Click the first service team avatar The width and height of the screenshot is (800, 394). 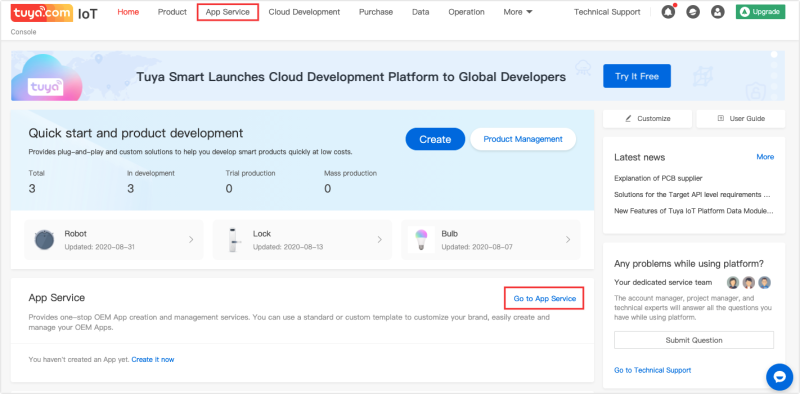[x=733, y=283]
